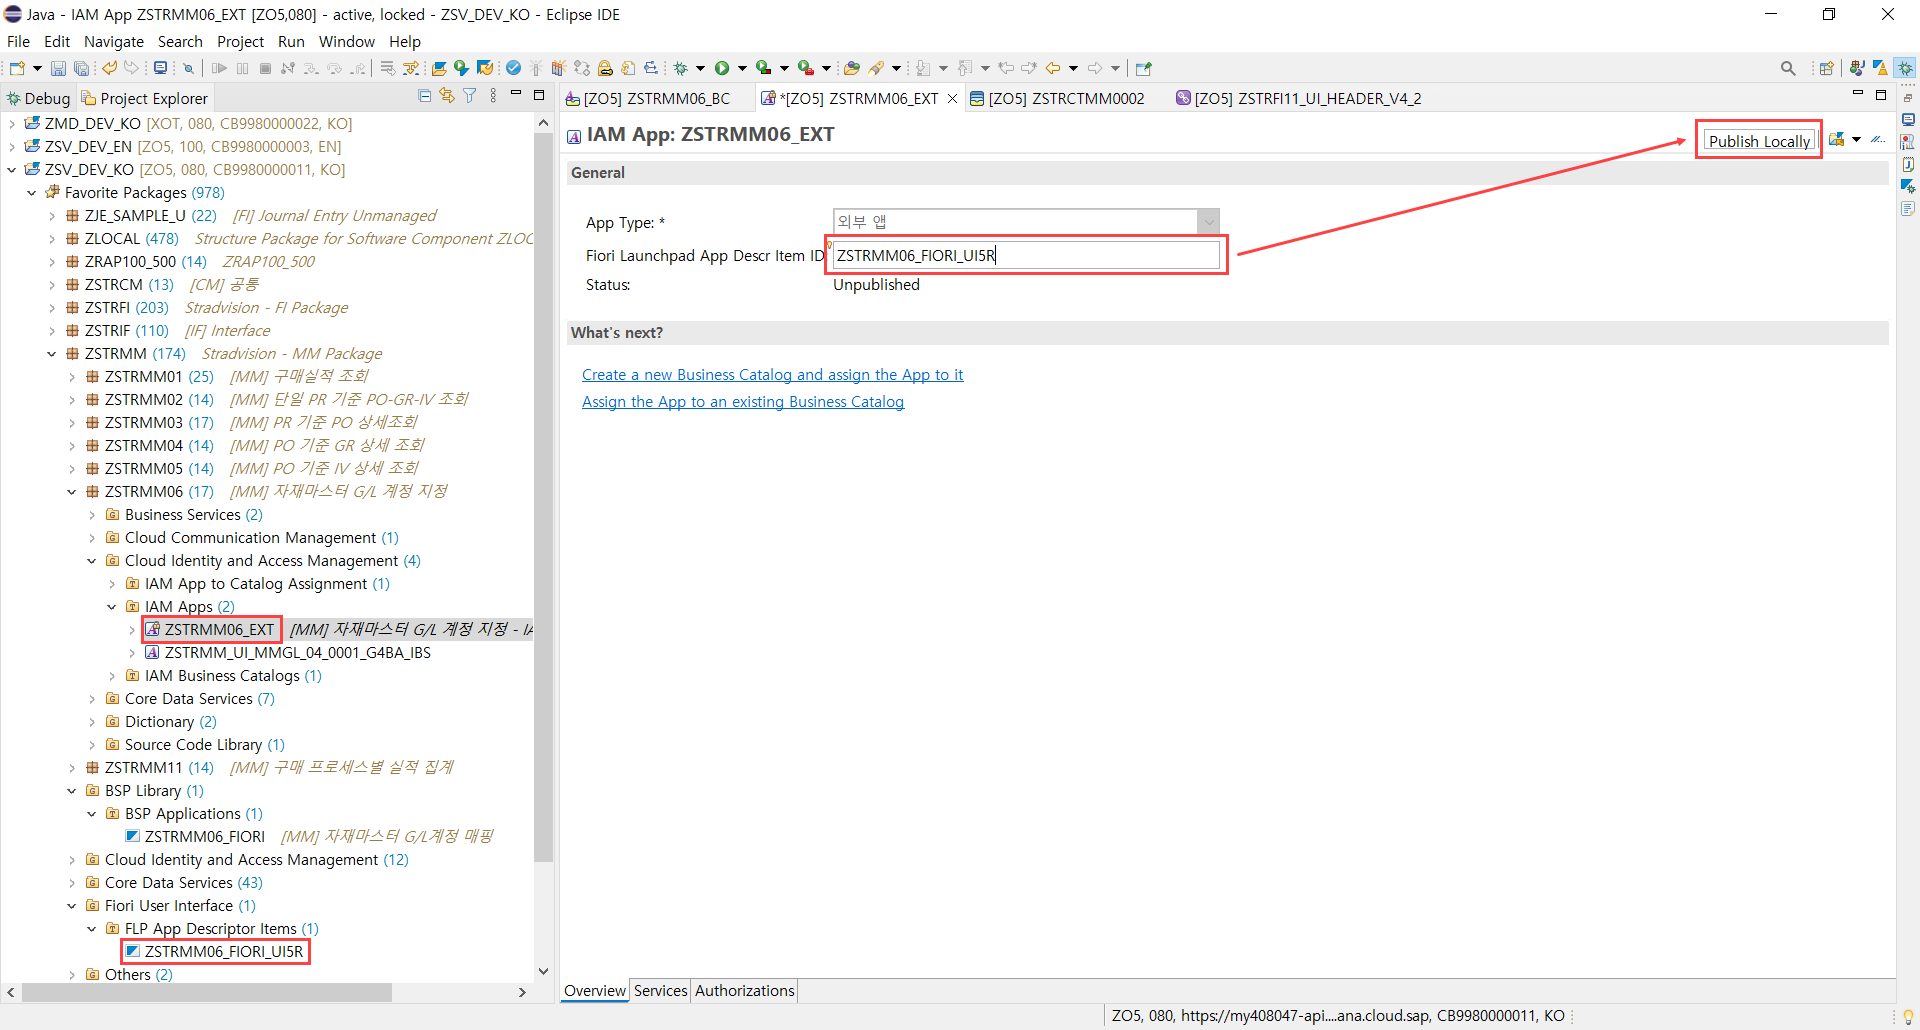The height and width of the screenshot is (1030, 1920).
Task: Expand the Business Services folder
Action: 92,515
